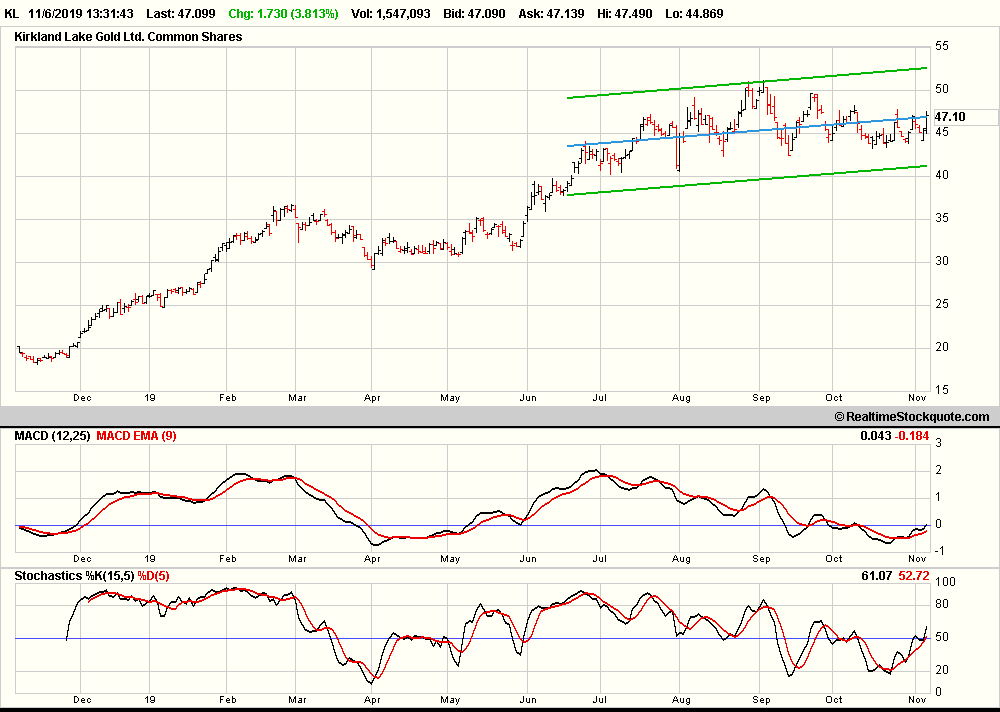Image resolution: width=1000 pixels, height=712 pixels.
Task: Click the 50 label on Stochastics axis
Action: point(941,637)
